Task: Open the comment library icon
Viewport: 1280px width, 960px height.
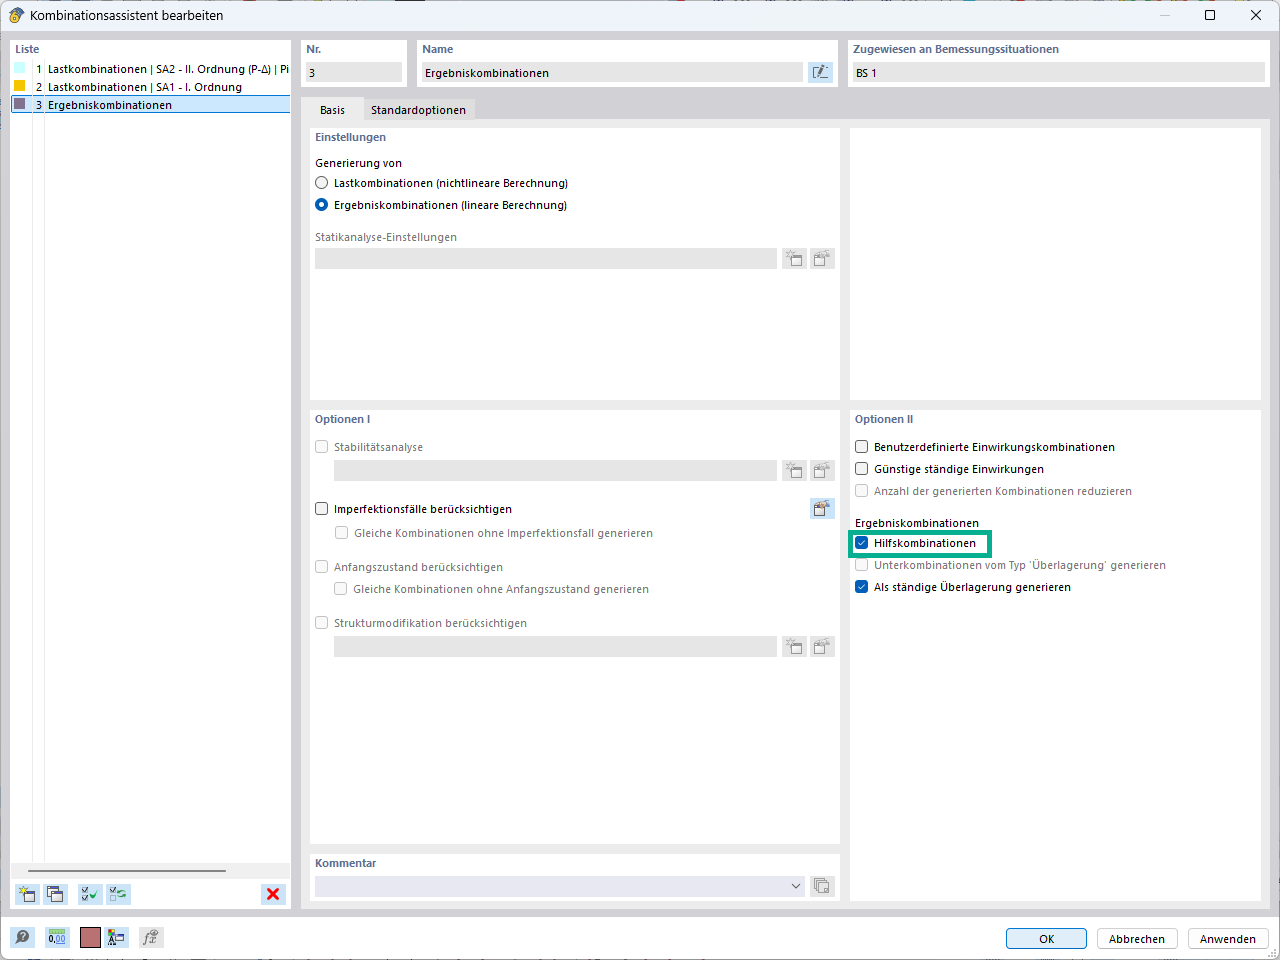Action: [x=822, y=886]
